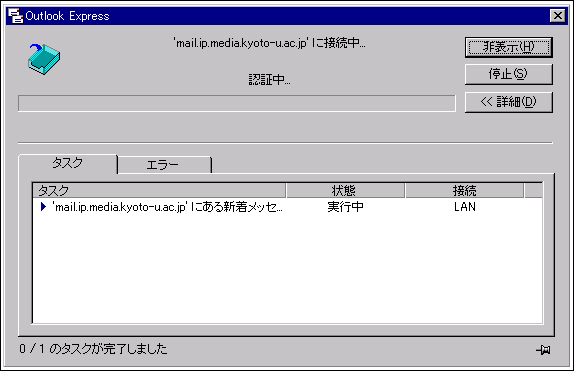Click the blue arrow beside the running task

point(44,207)
